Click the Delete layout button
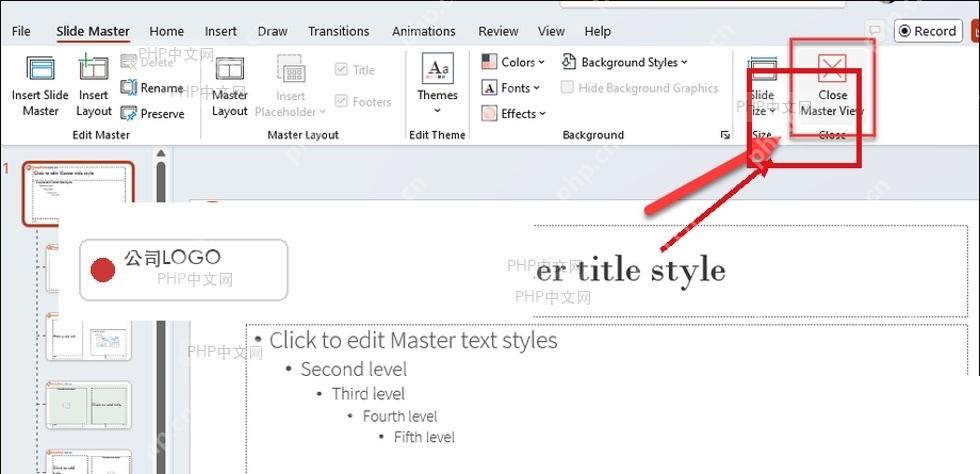Screen dimensions: 980x474 pyautogui.click(x=147, y=62)
